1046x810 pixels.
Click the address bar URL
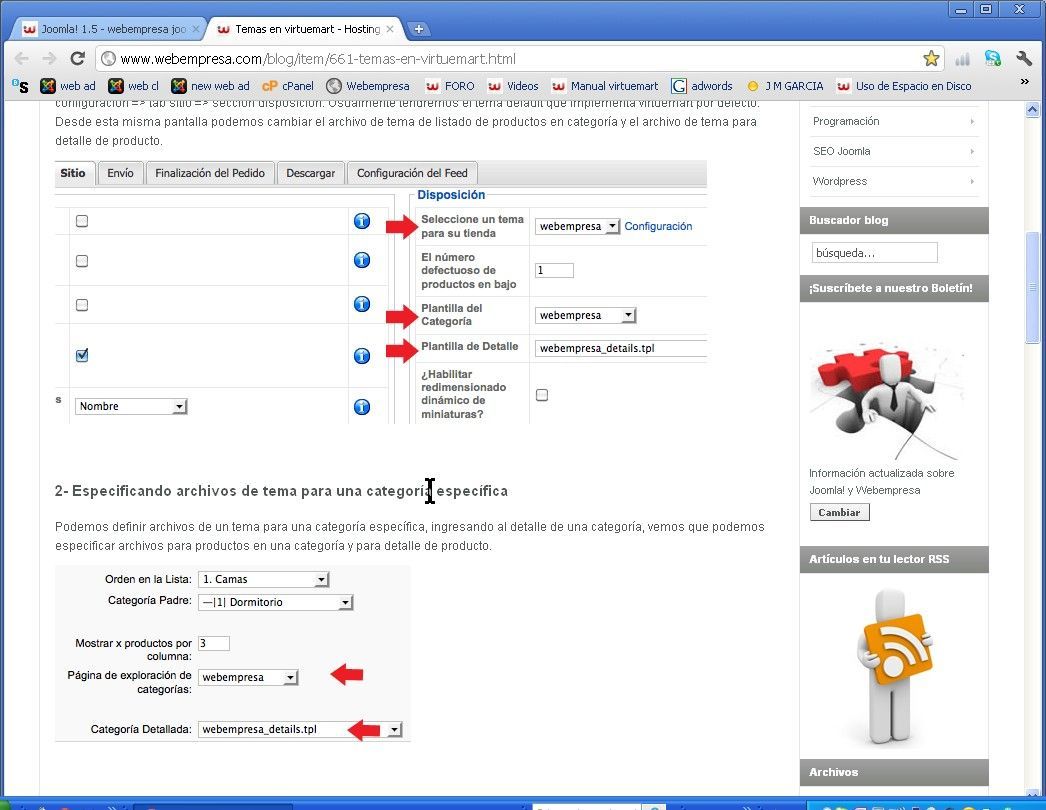pyautogui.click(x=318, y=59)
